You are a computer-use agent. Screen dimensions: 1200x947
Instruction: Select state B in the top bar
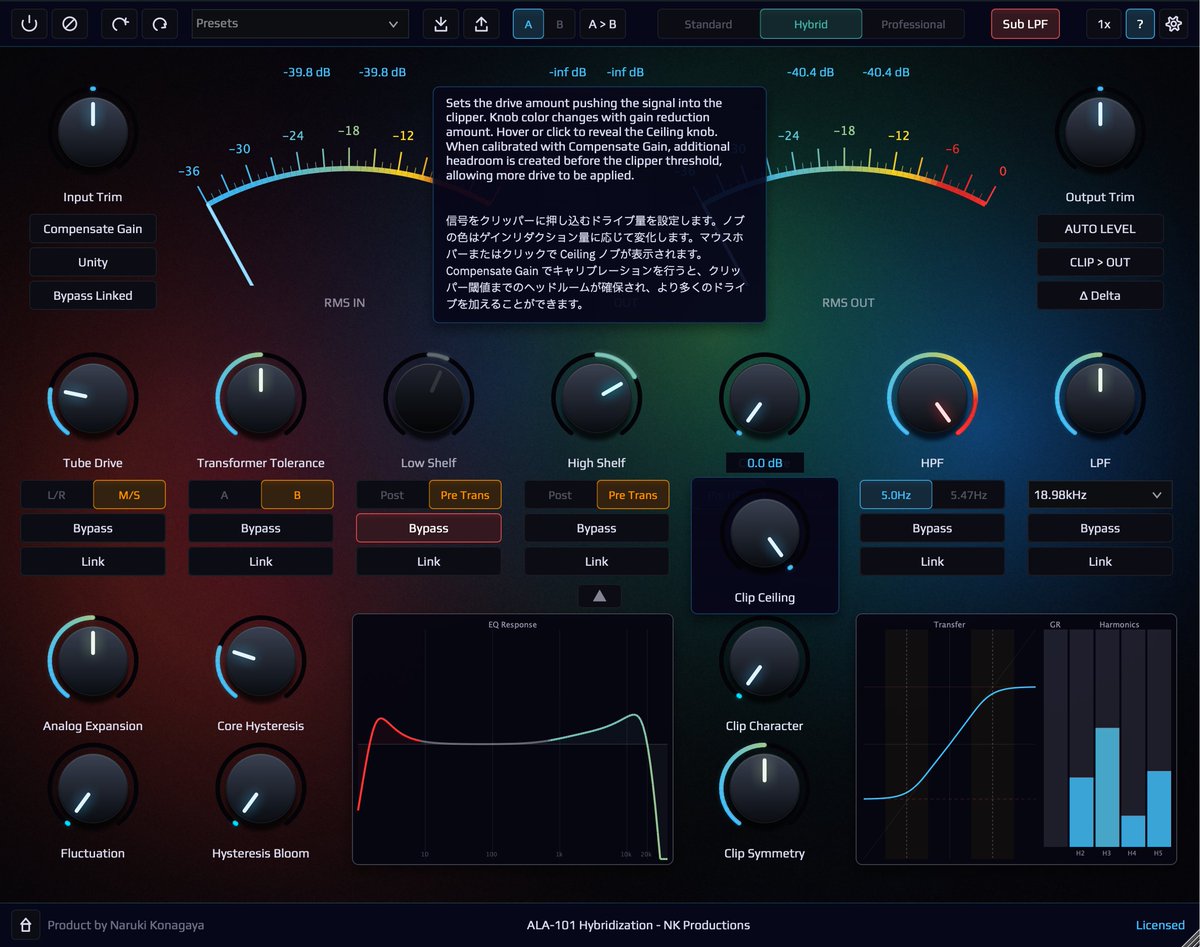[560, 24]
